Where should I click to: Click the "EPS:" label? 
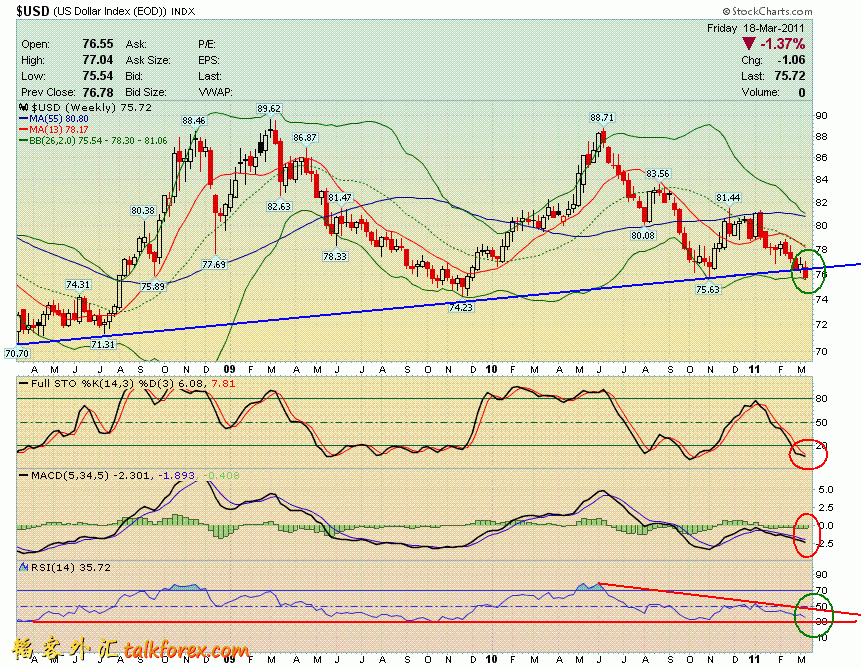(209, 60)
